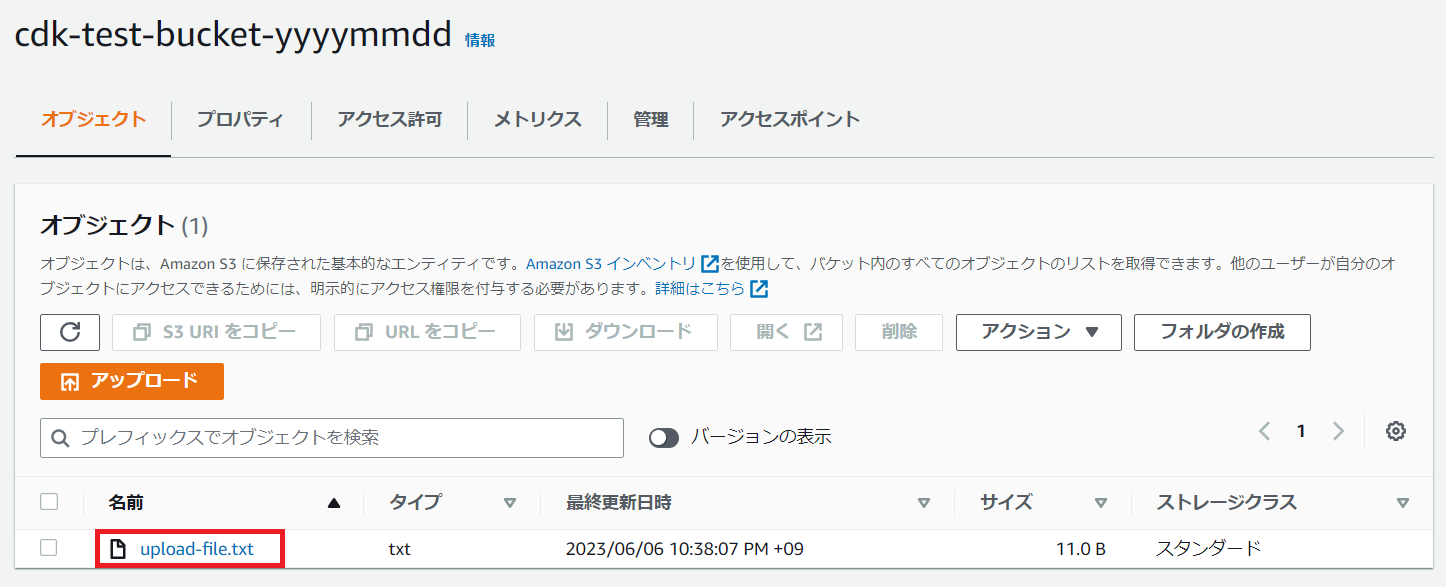Click the upload-file.txt file icon
This screenshot has width=1446, height=587.
(117, 549)
